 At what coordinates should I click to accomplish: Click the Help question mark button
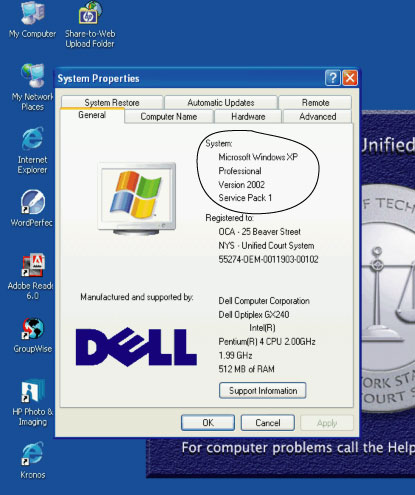[332, 78]
